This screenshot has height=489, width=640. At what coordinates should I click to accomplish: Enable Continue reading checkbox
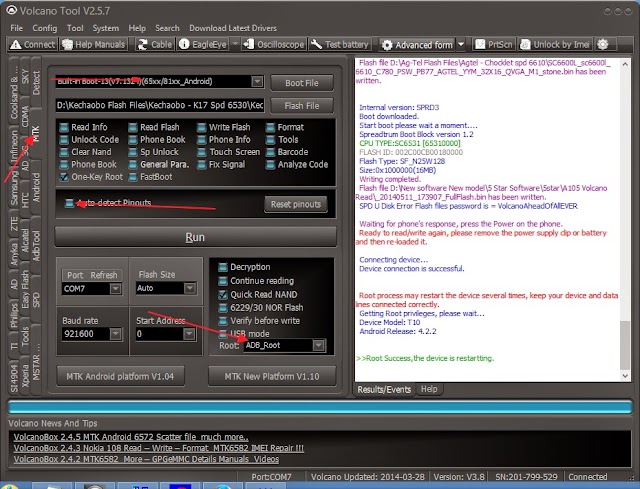tap(223, 281)
